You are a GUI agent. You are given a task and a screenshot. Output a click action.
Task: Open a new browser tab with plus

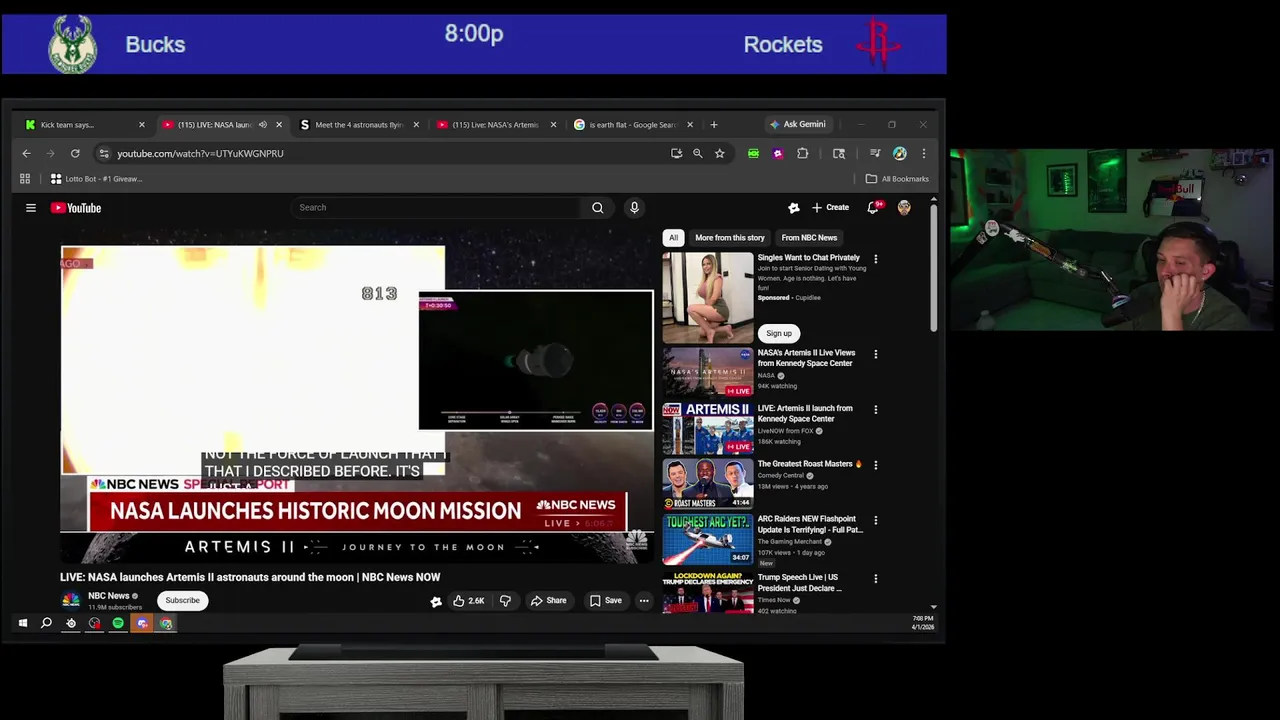click(x=714, y=125)
